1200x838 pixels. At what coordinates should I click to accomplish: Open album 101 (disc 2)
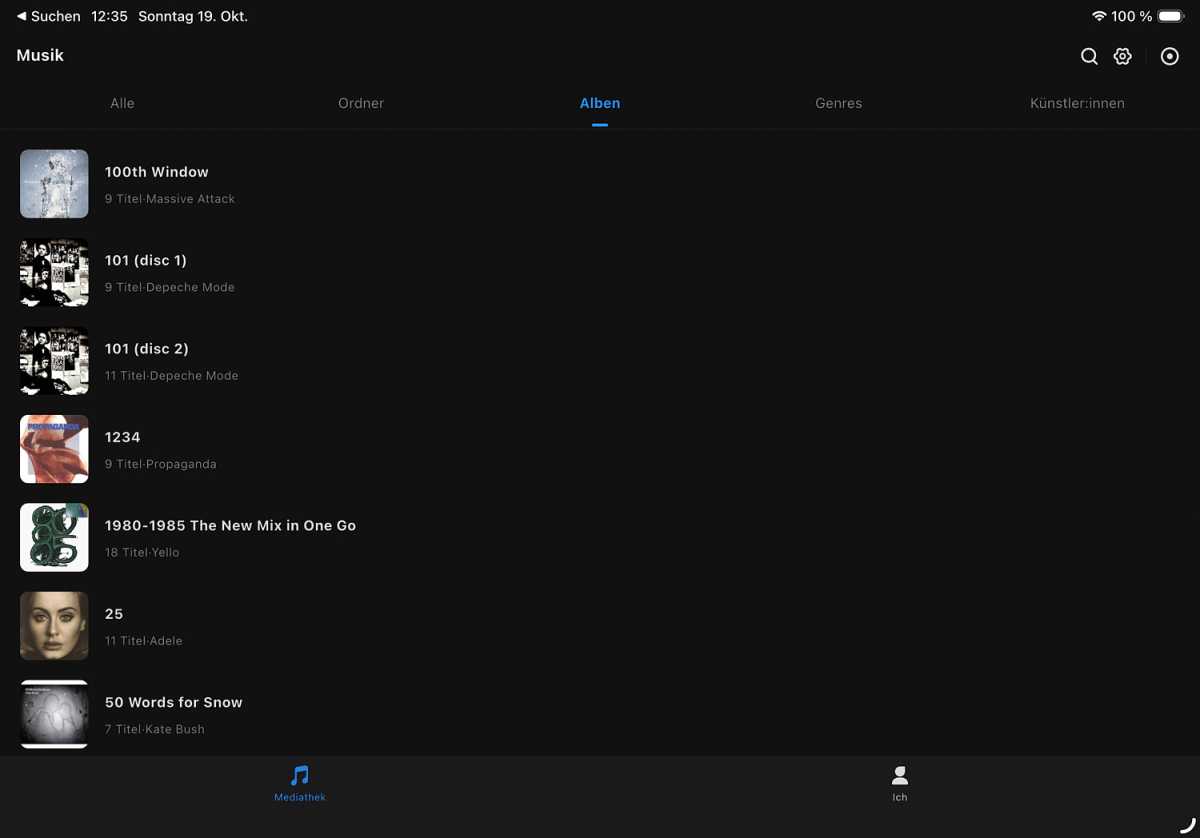pos(146,349)
